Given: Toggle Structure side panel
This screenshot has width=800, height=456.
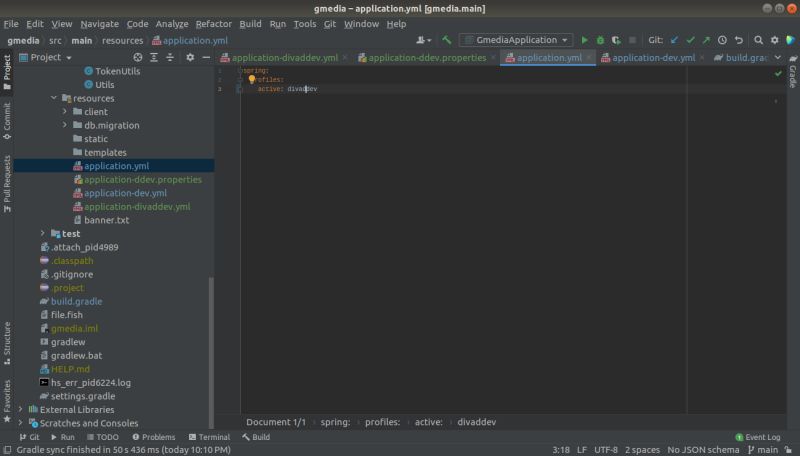Looking at the screenshot, I should (7, 343).
